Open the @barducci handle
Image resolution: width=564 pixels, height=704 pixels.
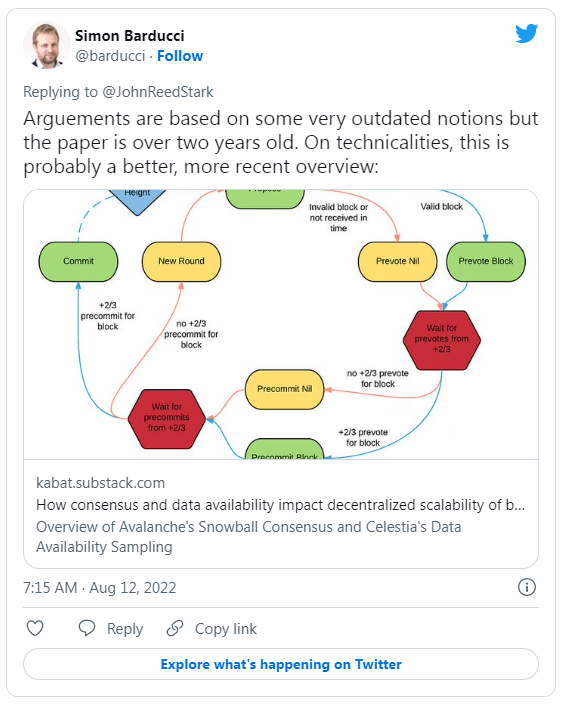point(110,56)
